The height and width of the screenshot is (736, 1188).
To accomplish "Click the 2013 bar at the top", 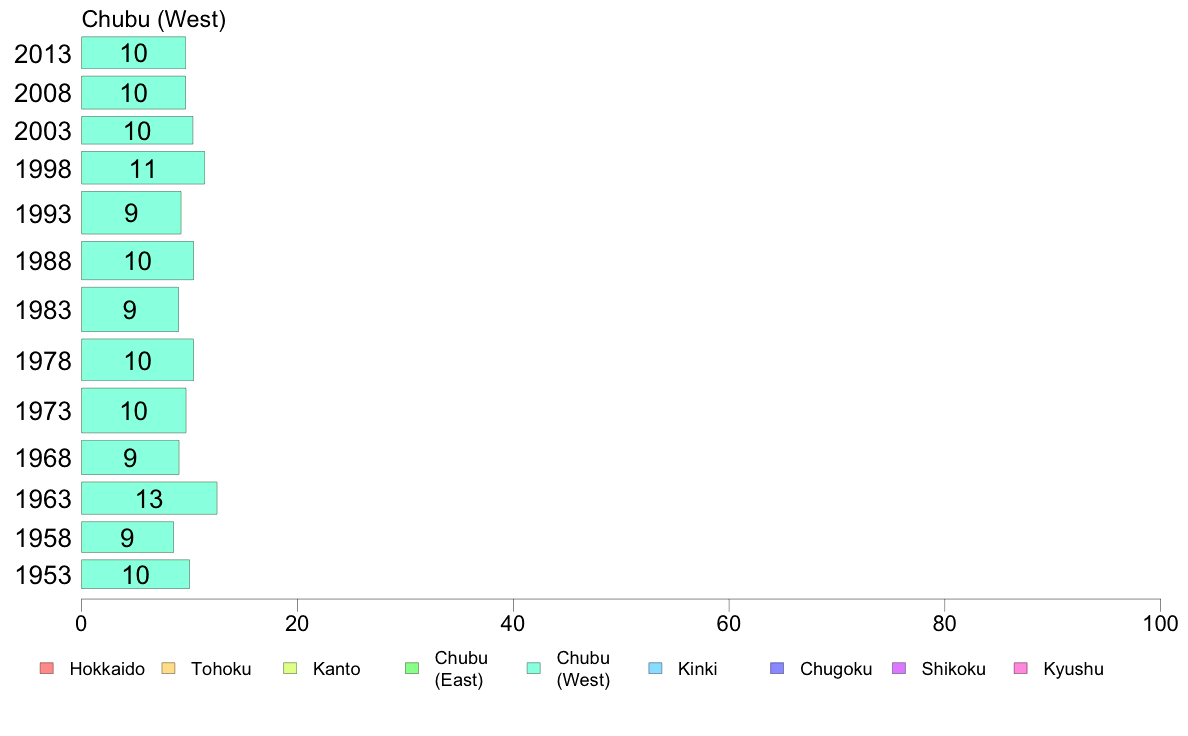I will [x=133, y=52].
